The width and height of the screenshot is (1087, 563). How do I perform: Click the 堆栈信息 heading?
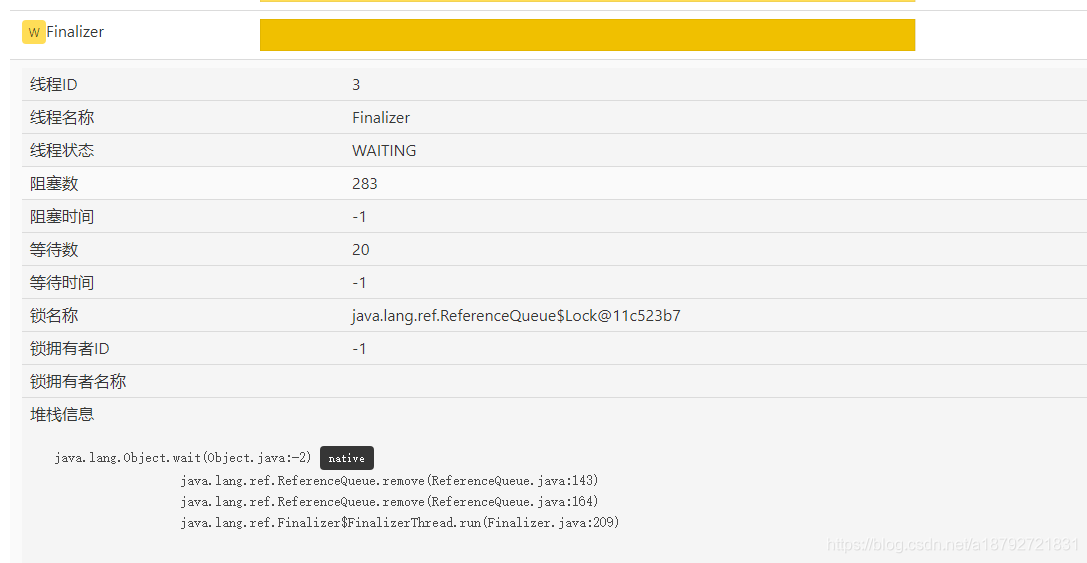click(62, 415)
